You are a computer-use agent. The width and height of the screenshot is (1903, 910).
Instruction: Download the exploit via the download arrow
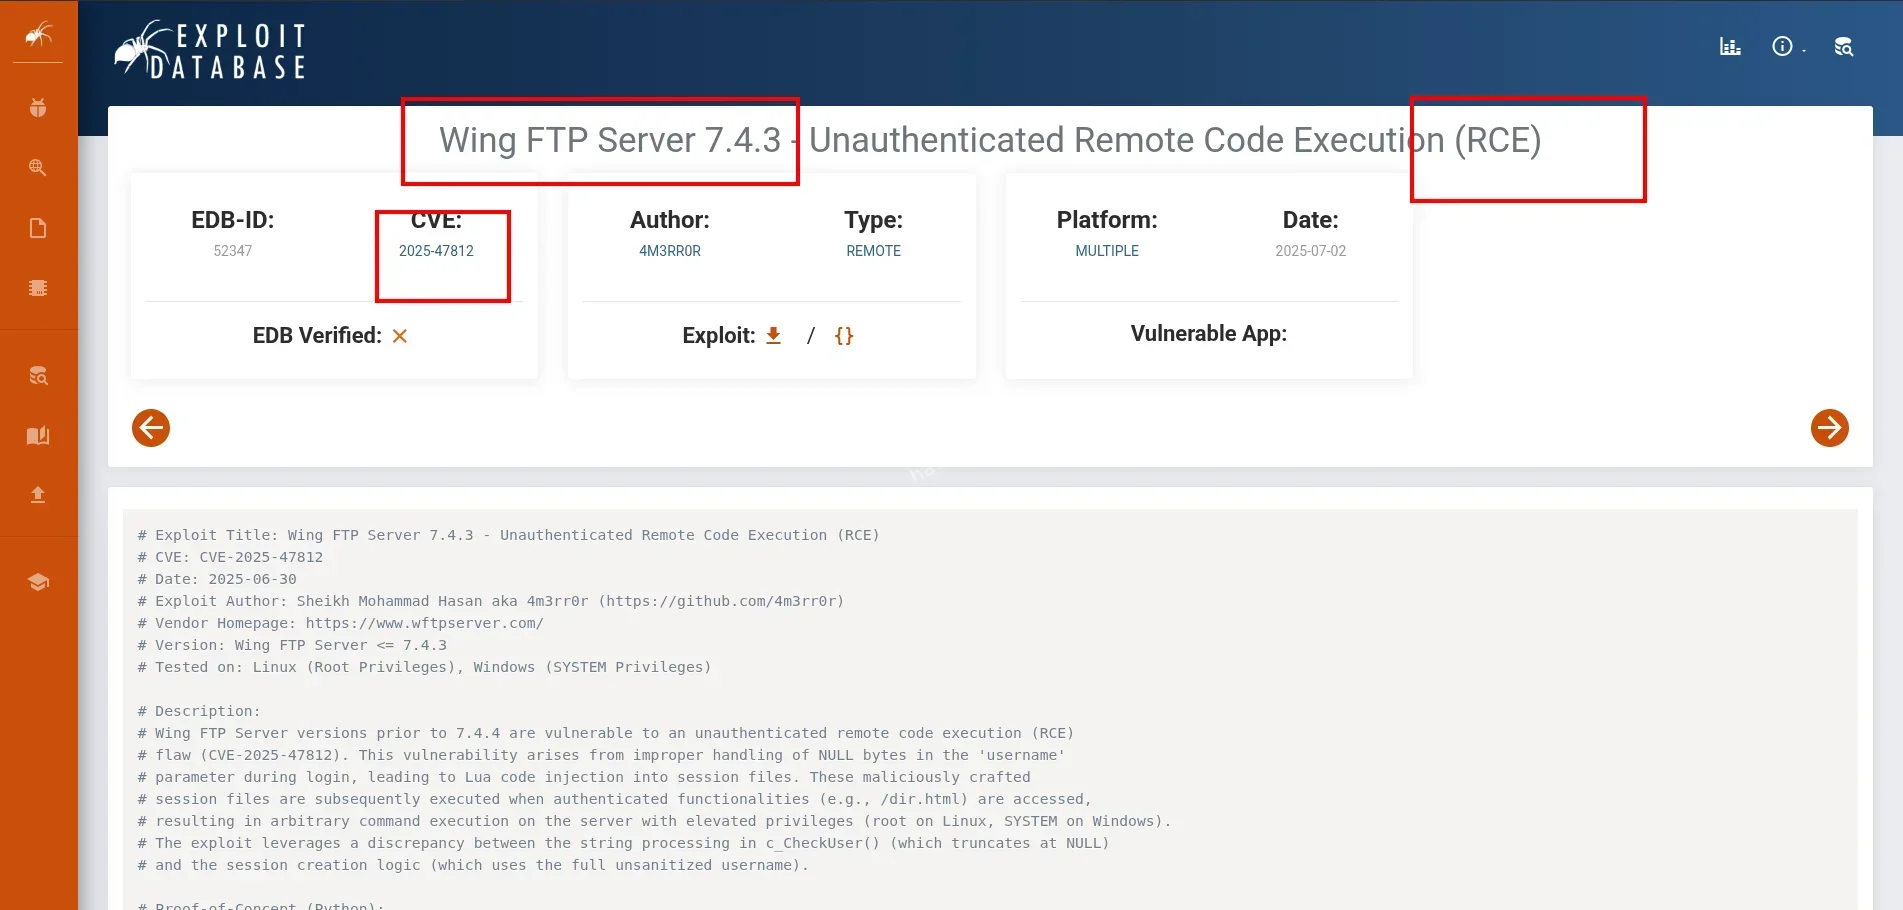(x=773, y=335)
